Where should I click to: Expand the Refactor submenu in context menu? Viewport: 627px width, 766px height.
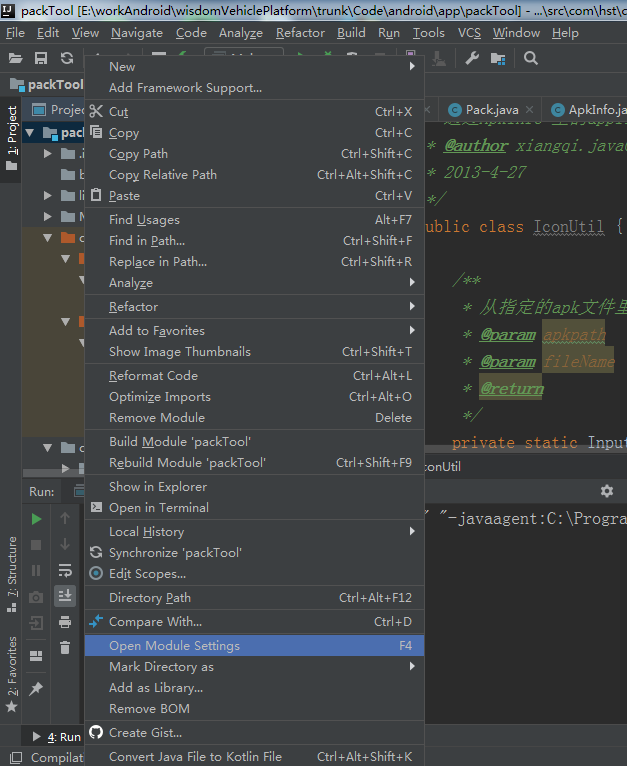point(254,307)
